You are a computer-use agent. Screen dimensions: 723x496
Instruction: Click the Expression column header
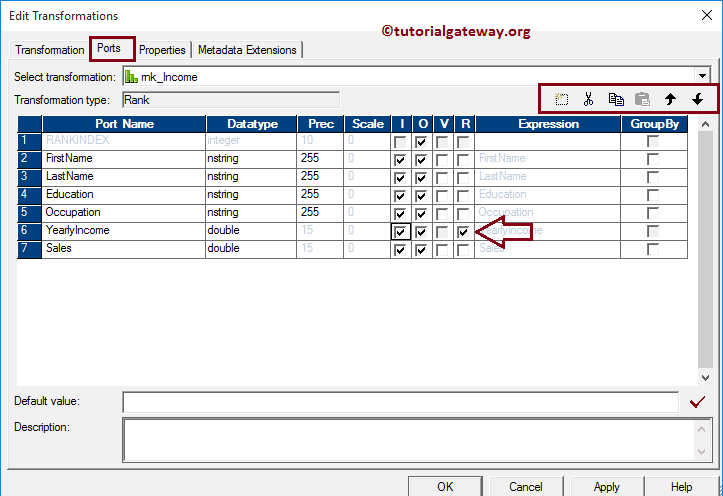pos(548,124)
